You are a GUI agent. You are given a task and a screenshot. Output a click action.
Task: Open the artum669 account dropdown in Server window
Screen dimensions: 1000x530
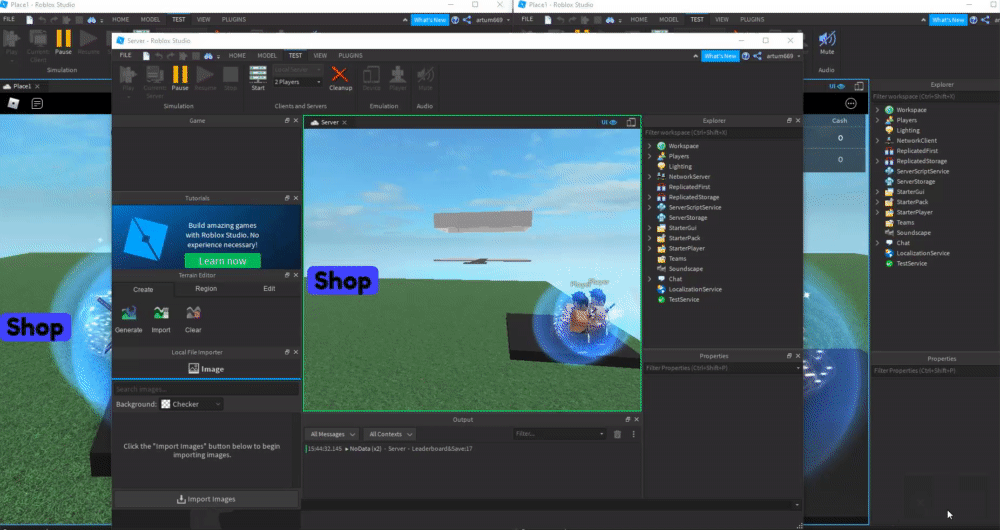click(783, 56)
